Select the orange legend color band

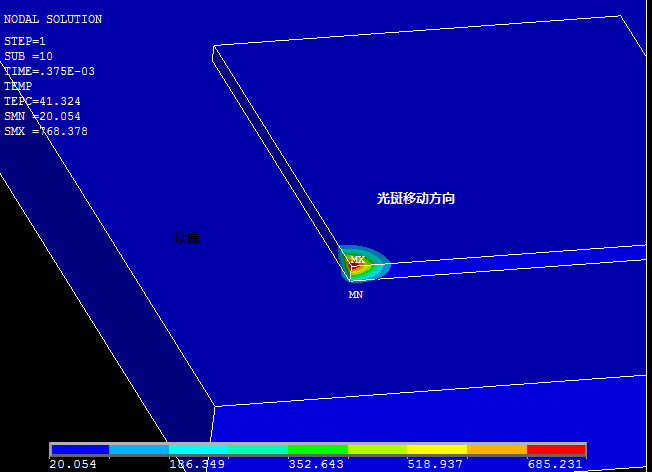[496, 450]
